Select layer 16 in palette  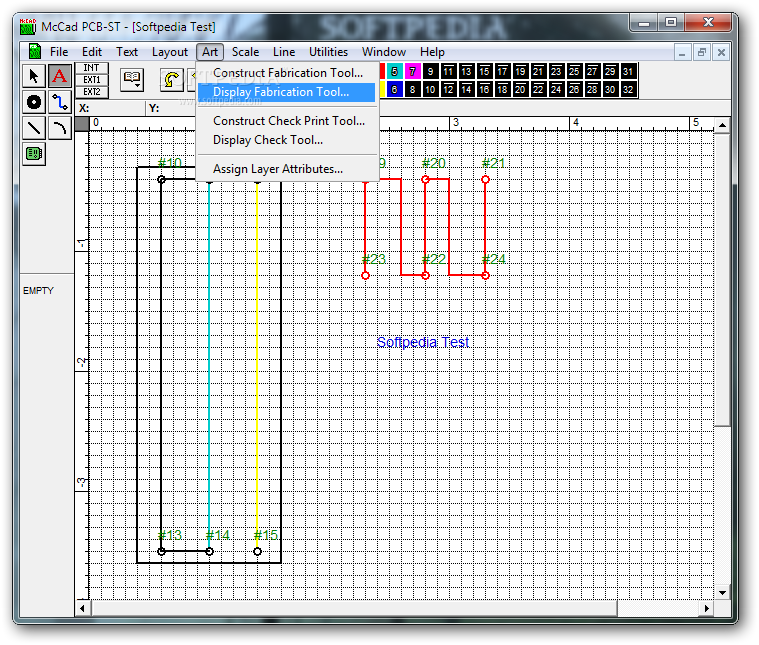484,90
